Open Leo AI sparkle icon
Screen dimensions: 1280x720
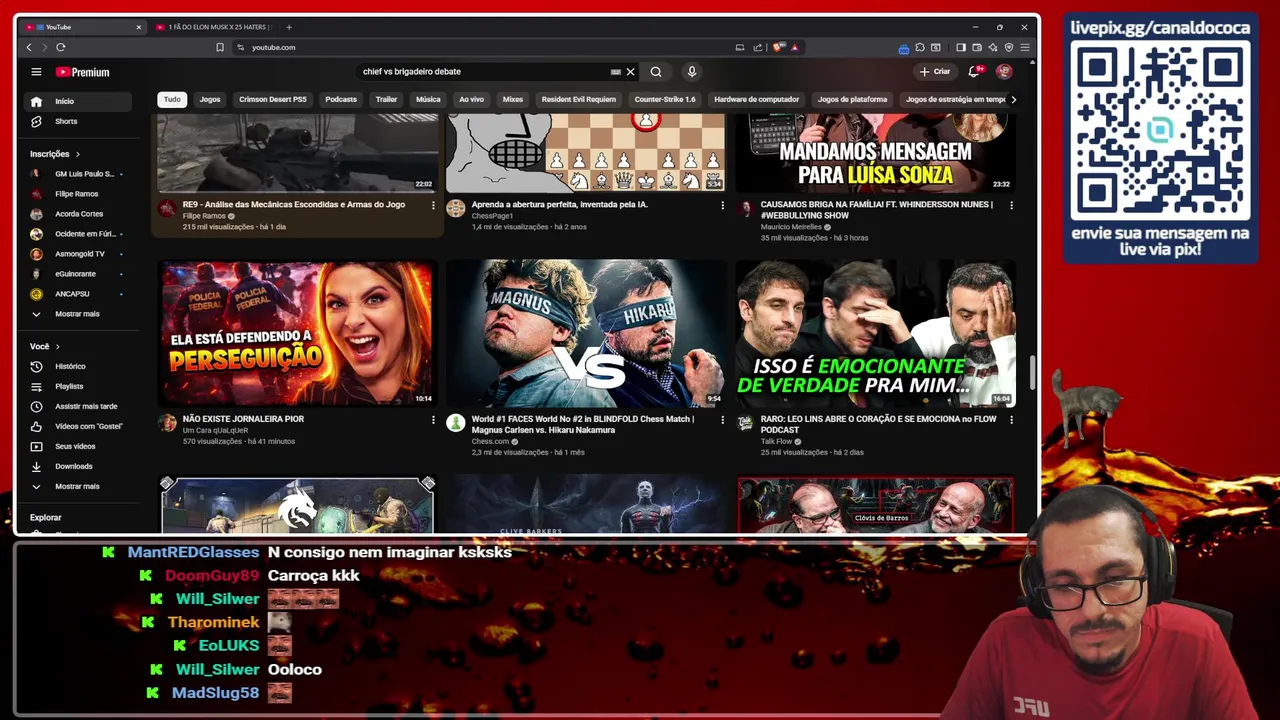click(993, 47)
